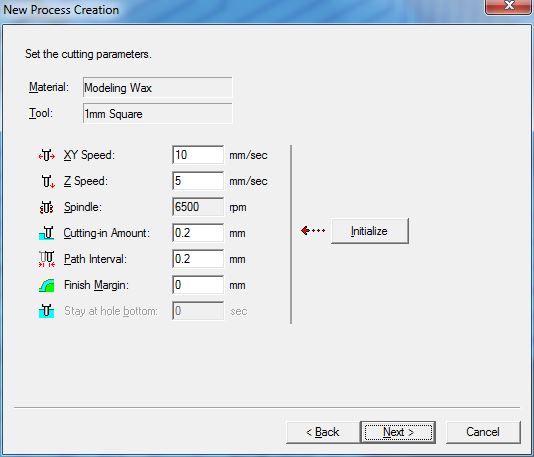
Task: Cancel the new process creation
Action: [x=483, y=432]
